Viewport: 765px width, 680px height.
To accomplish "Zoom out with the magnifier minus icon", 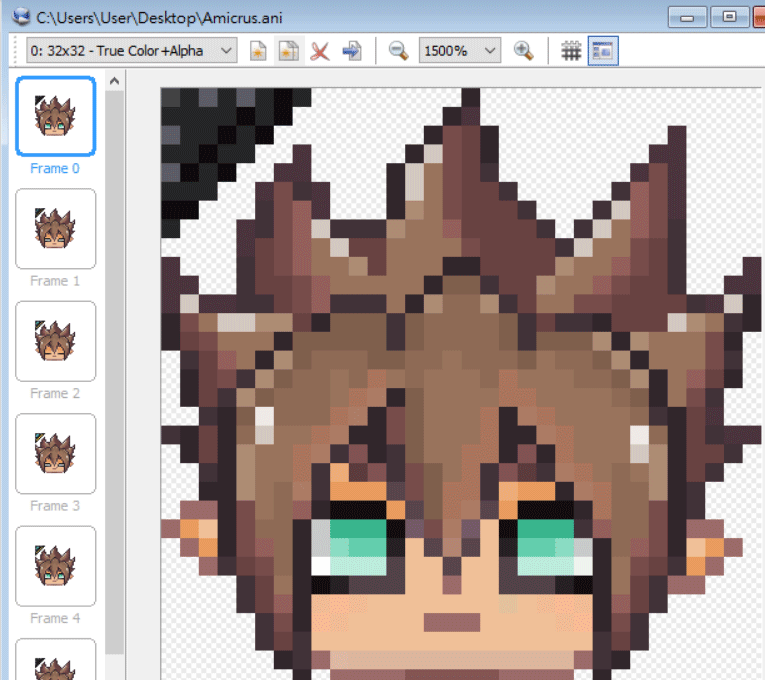I will [399, 51].
